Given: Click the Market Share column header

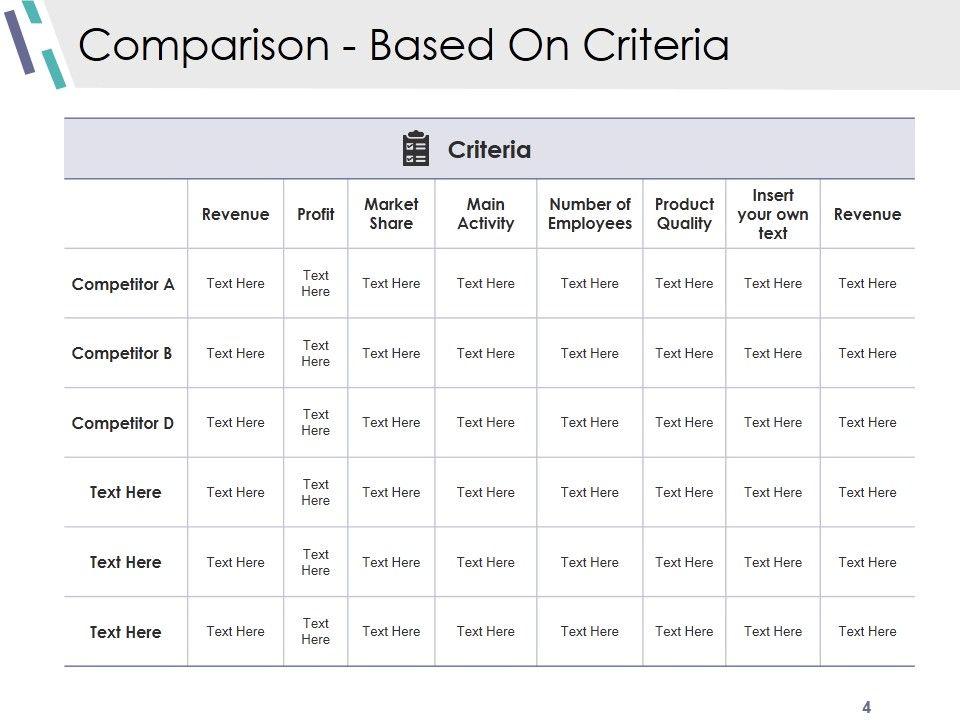Looking at the screenshot, I should pos(391,214).
